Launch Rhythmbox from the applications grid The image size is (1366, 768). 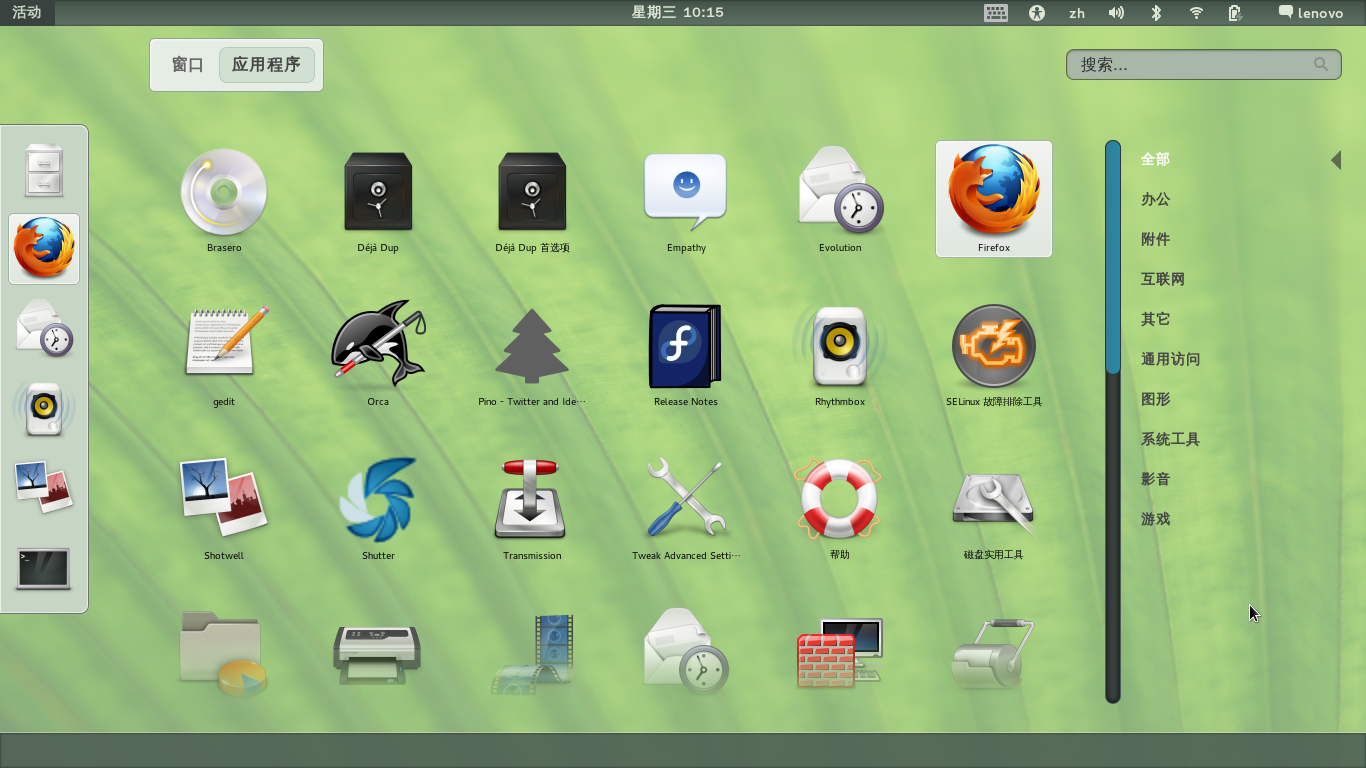(840, 353)
